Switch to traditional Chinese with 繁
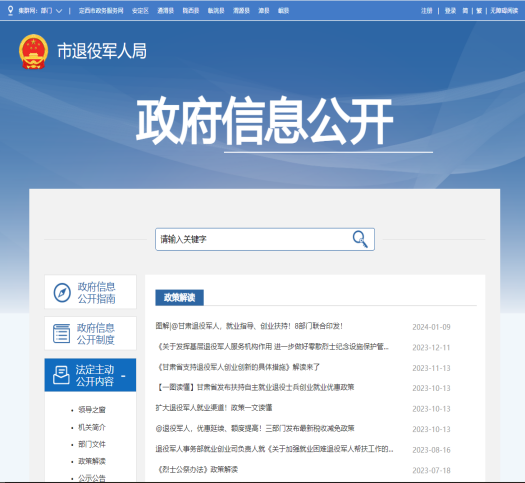The image size is (525, 483). pyautogui.click(x=479, y=11)
